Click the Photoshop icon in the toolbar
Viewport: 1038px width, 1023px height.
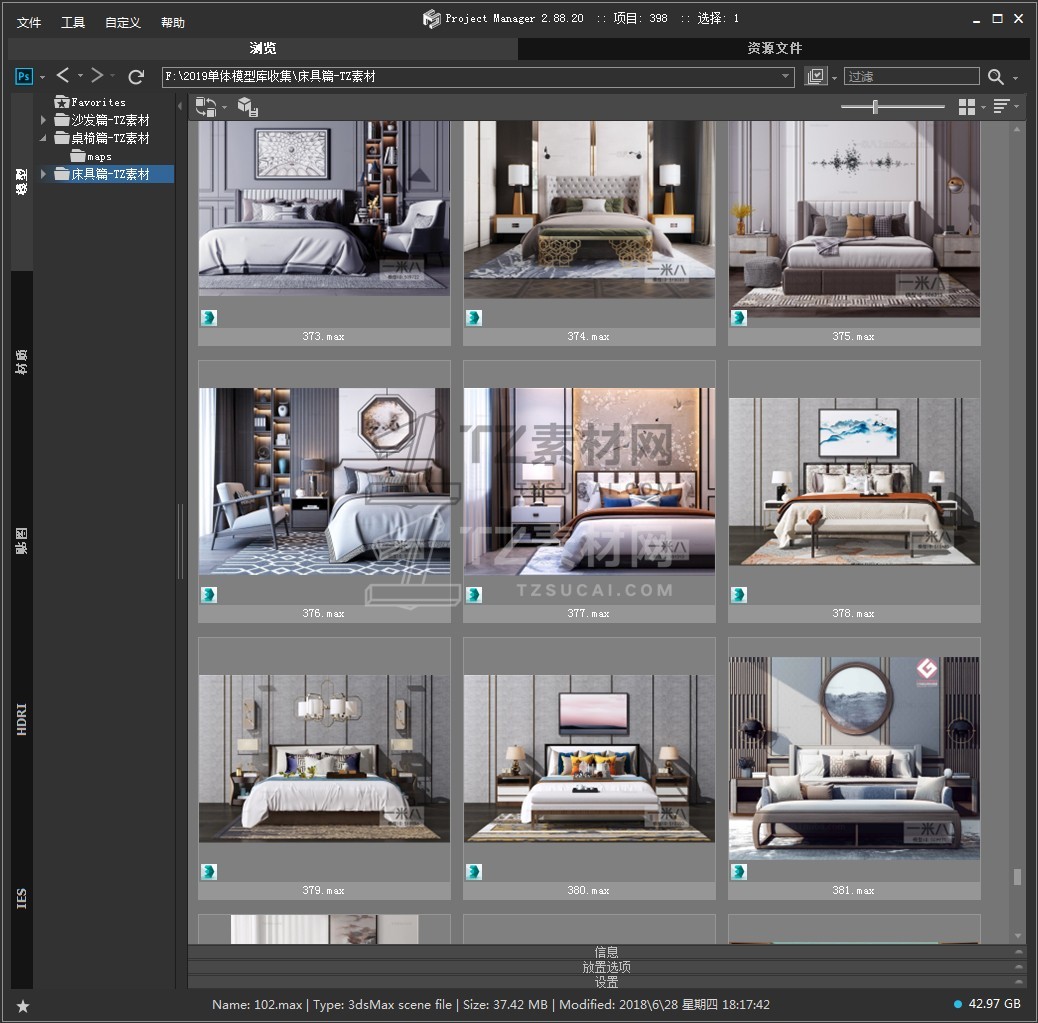(24, 77)
